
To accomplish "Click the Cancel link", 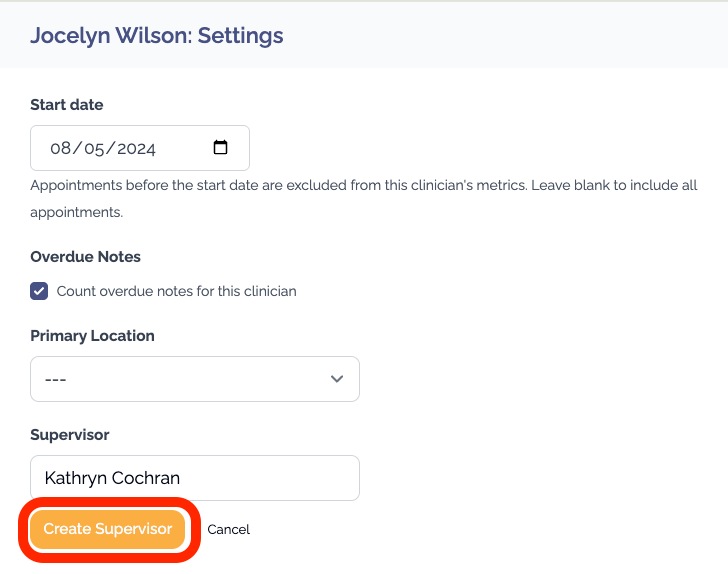I will (x=229, y=529).
